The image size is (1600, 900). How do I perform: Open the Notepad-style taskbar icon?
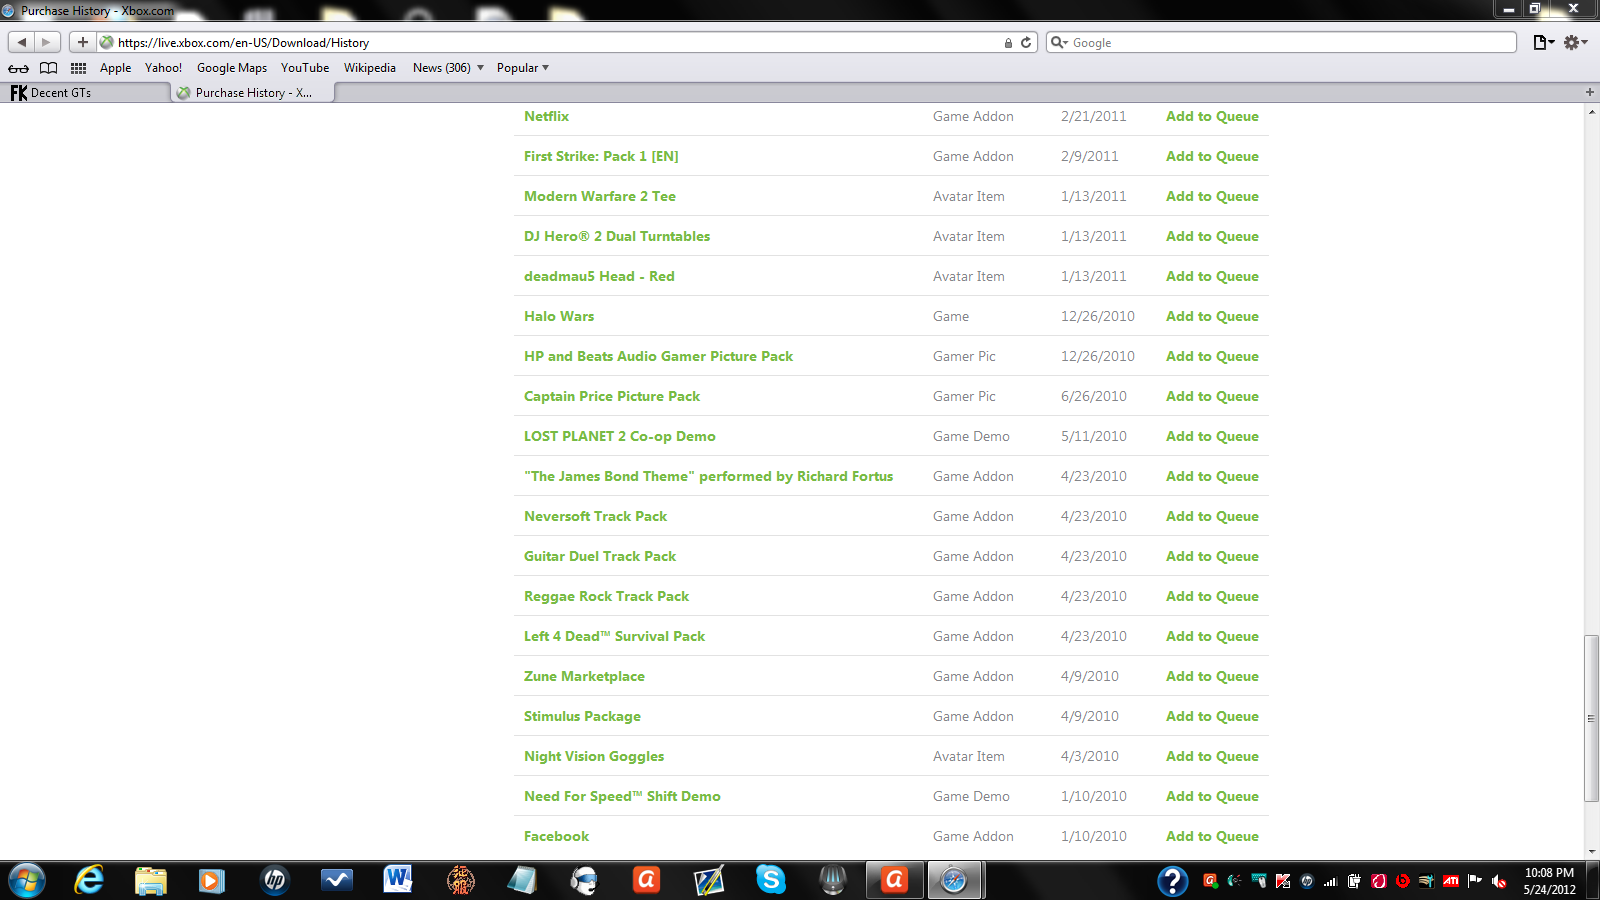pos(522,880)
